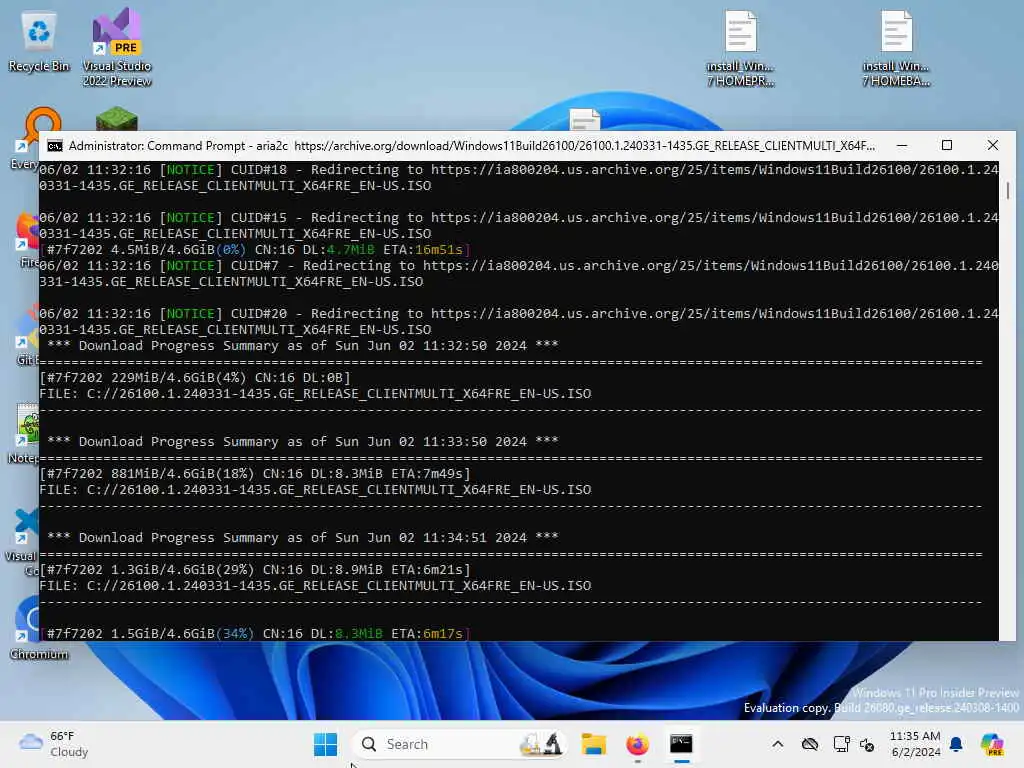Click the Minecraft grass block desktop icon
The height and width of the screenshot is (768, 1024).
117,120
